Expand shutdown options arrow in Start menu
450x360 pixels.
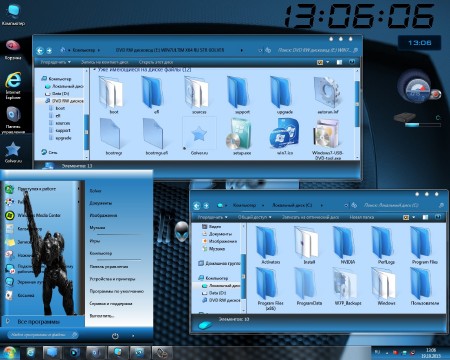[x=133, y=336]
